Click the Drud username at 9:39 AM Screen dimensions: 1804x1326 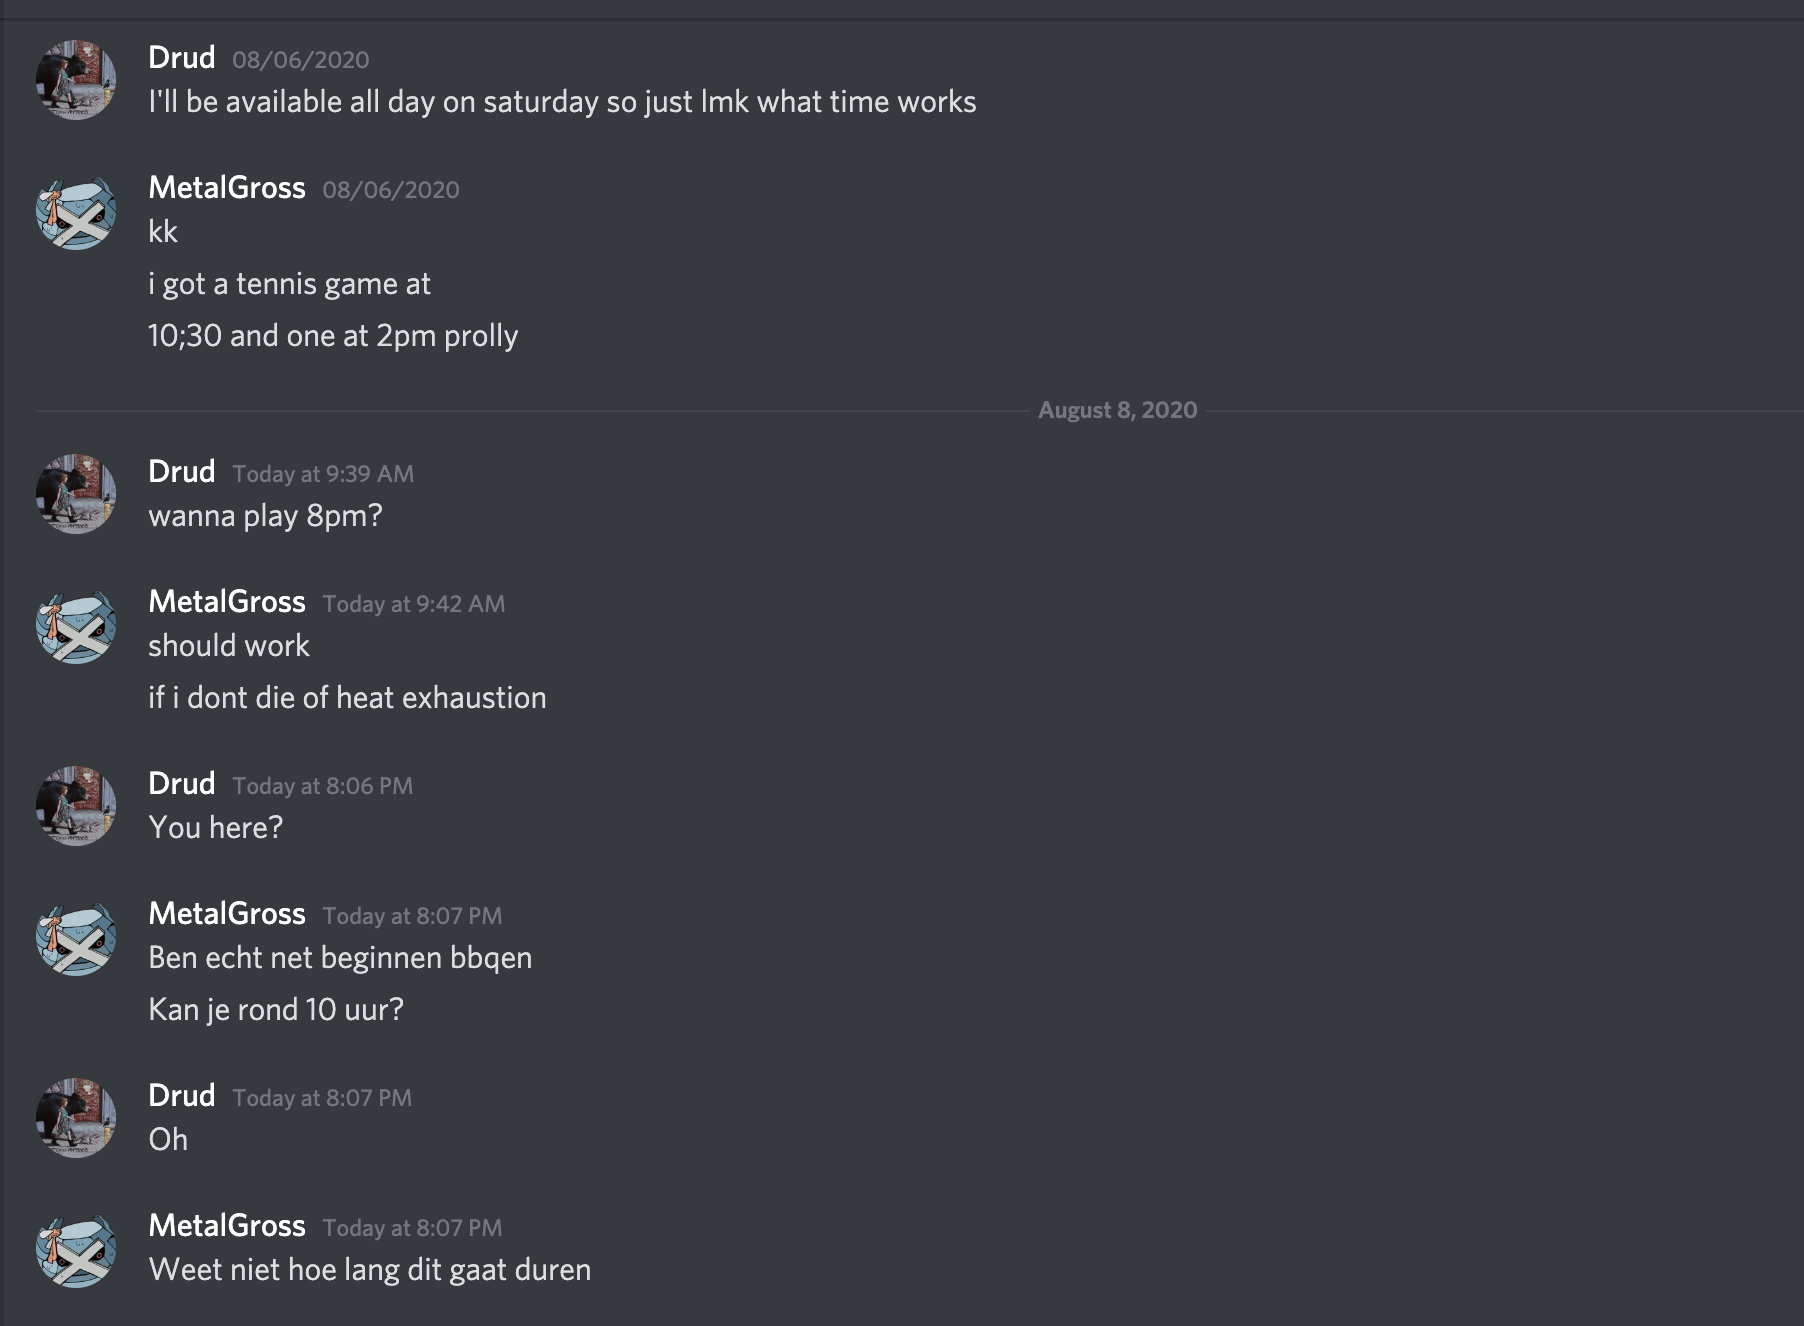181,472
